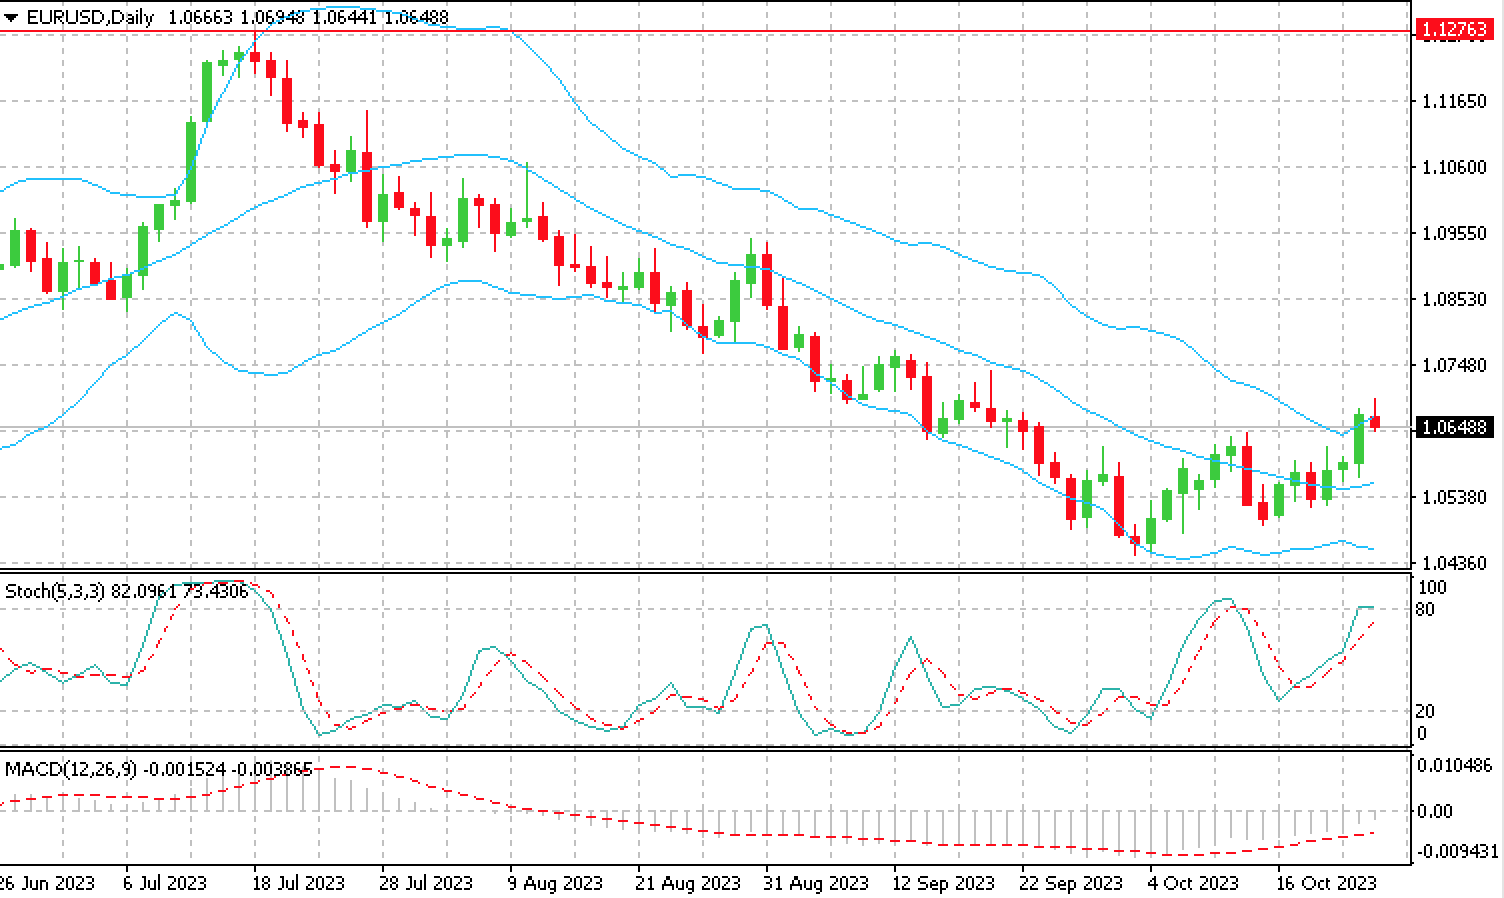
Task: Select the Stochastic 20 level label
Action: [1427, 711]
